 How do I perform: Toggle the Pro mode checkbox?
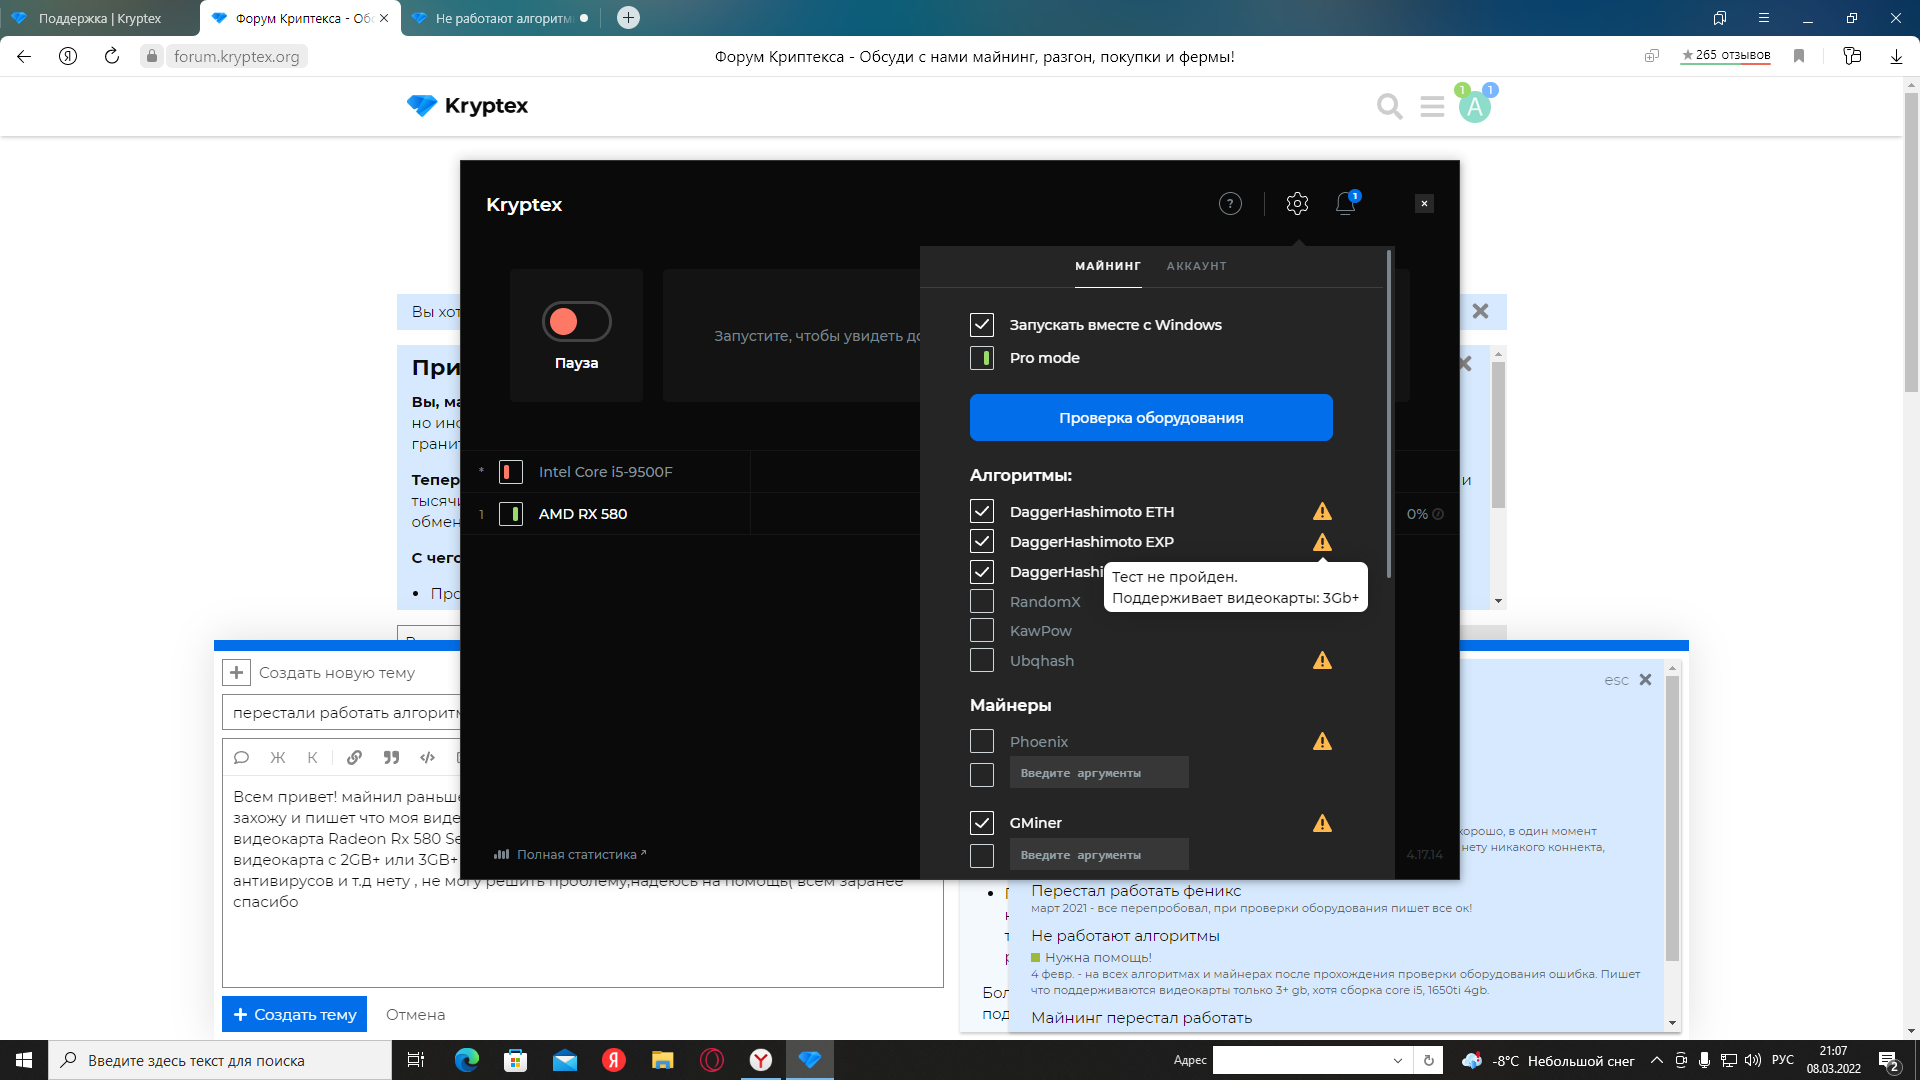coord(981,357)
